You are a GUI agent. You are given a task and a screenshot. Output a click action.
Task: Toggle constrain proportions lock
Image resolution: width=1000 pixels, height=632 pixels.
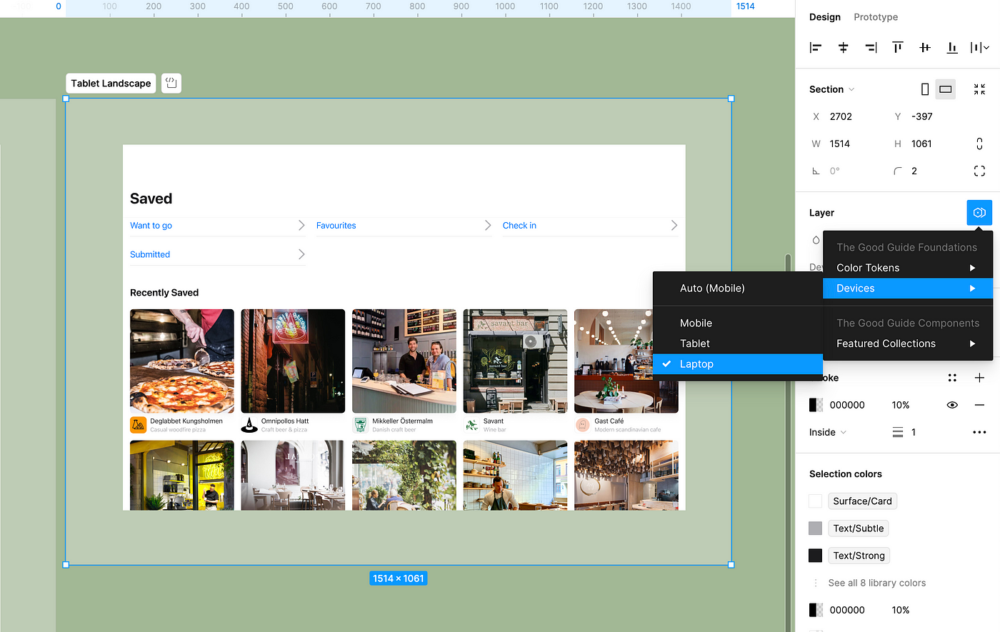(x=979, y=144)
